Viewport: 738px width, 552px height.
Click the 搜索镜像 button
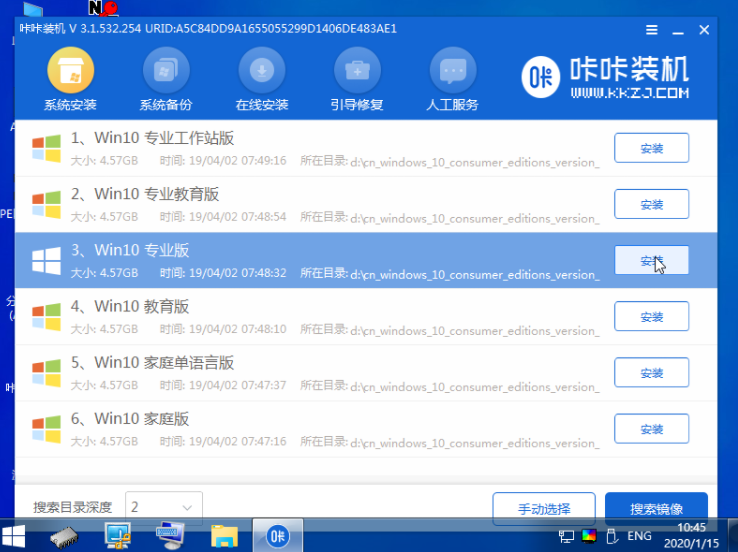pyautogui.click(x=656, y=509)
